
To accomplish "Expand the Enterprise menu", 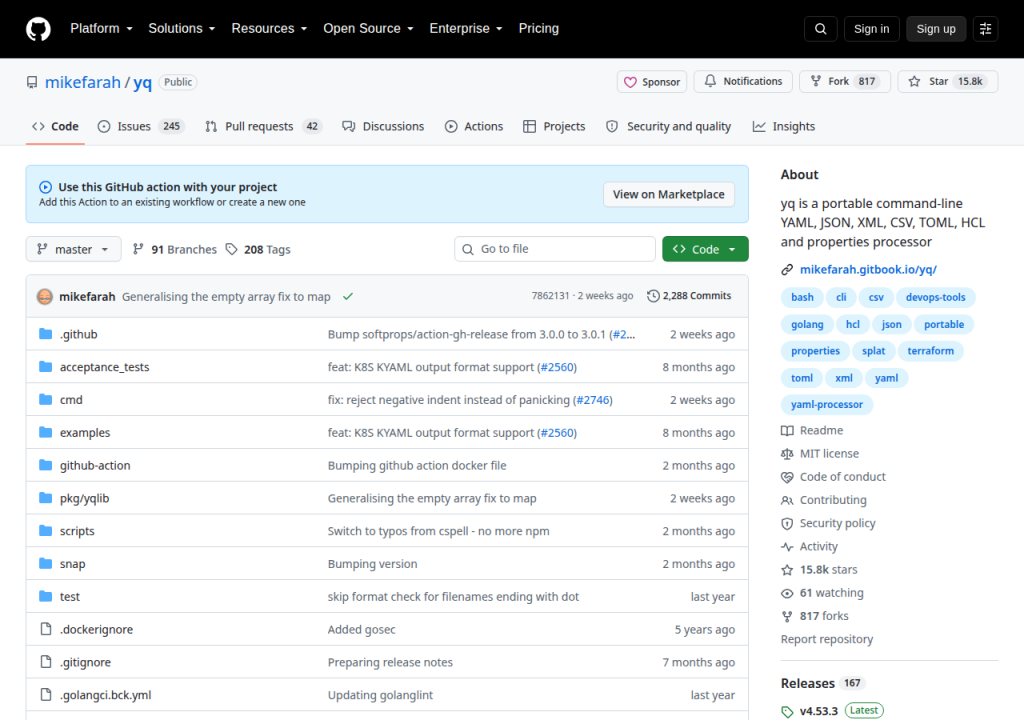I will tap(466, 29).
